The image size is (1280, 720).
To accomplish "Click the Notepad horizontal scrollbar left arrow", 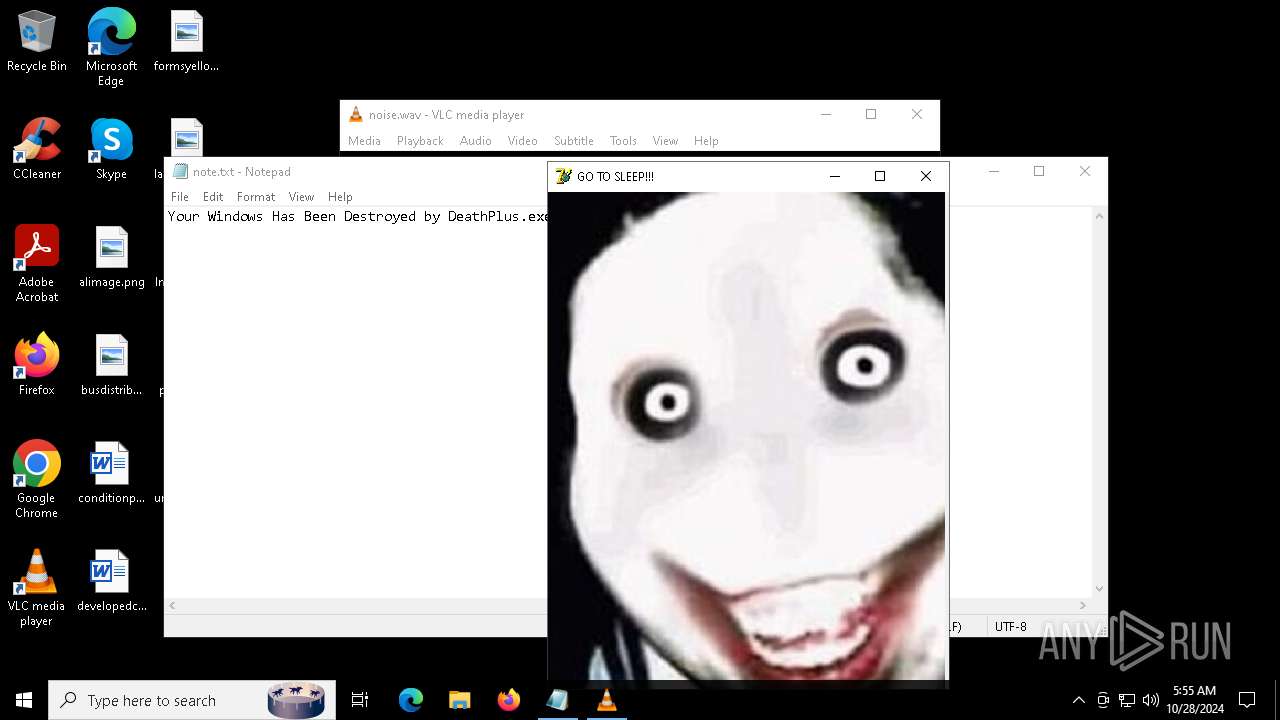I will pyautogui.click(x=173, y=606).
